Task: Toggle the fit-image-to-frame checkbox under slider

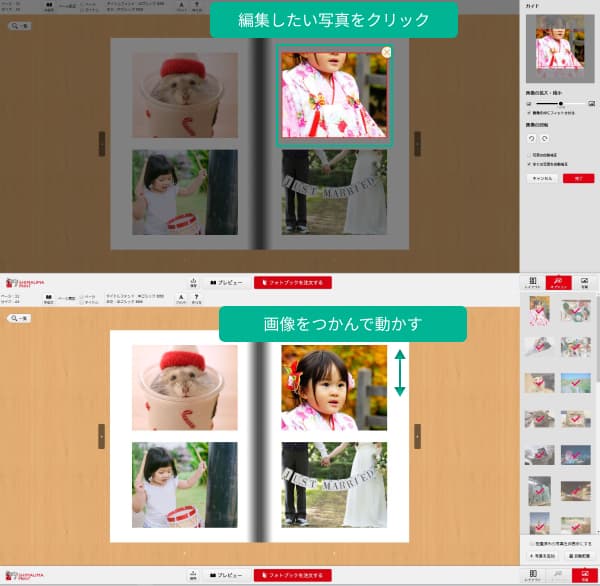Action: [529, 113]
